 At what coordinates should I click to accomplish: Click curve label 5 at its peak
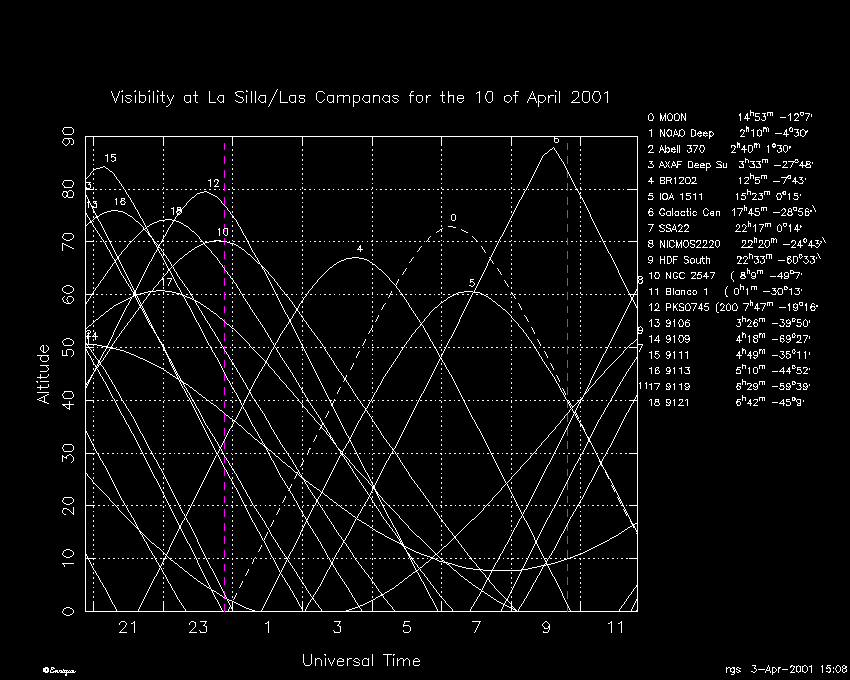coord(471,284)
